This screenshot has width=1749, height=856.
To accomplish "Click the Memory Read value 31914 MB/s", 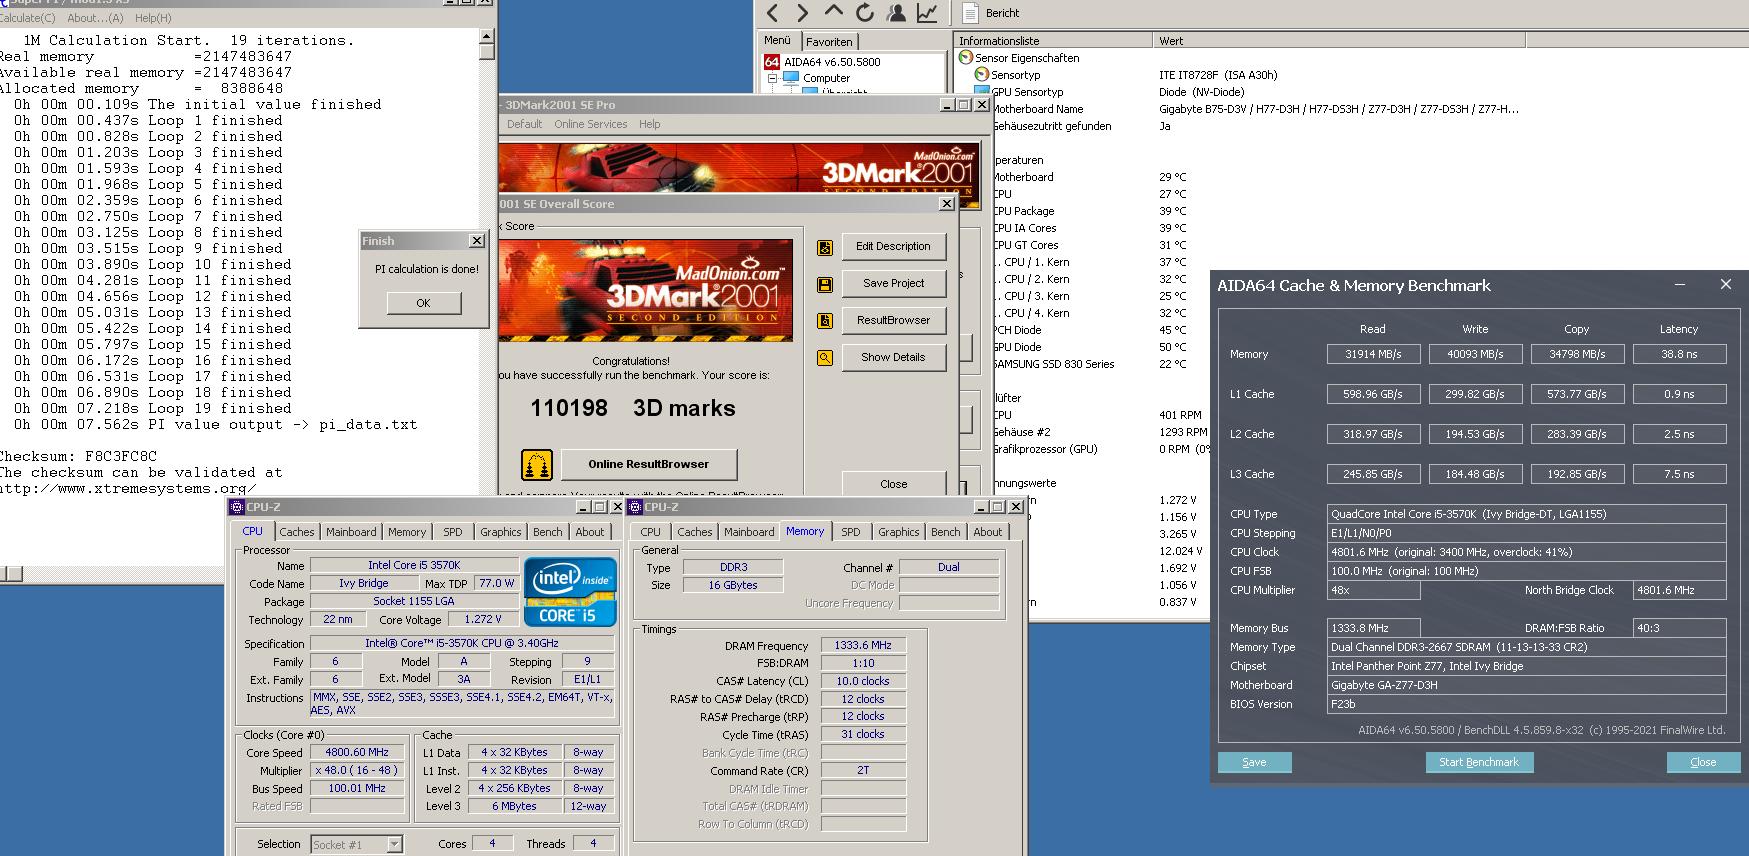I will 1373,354.
